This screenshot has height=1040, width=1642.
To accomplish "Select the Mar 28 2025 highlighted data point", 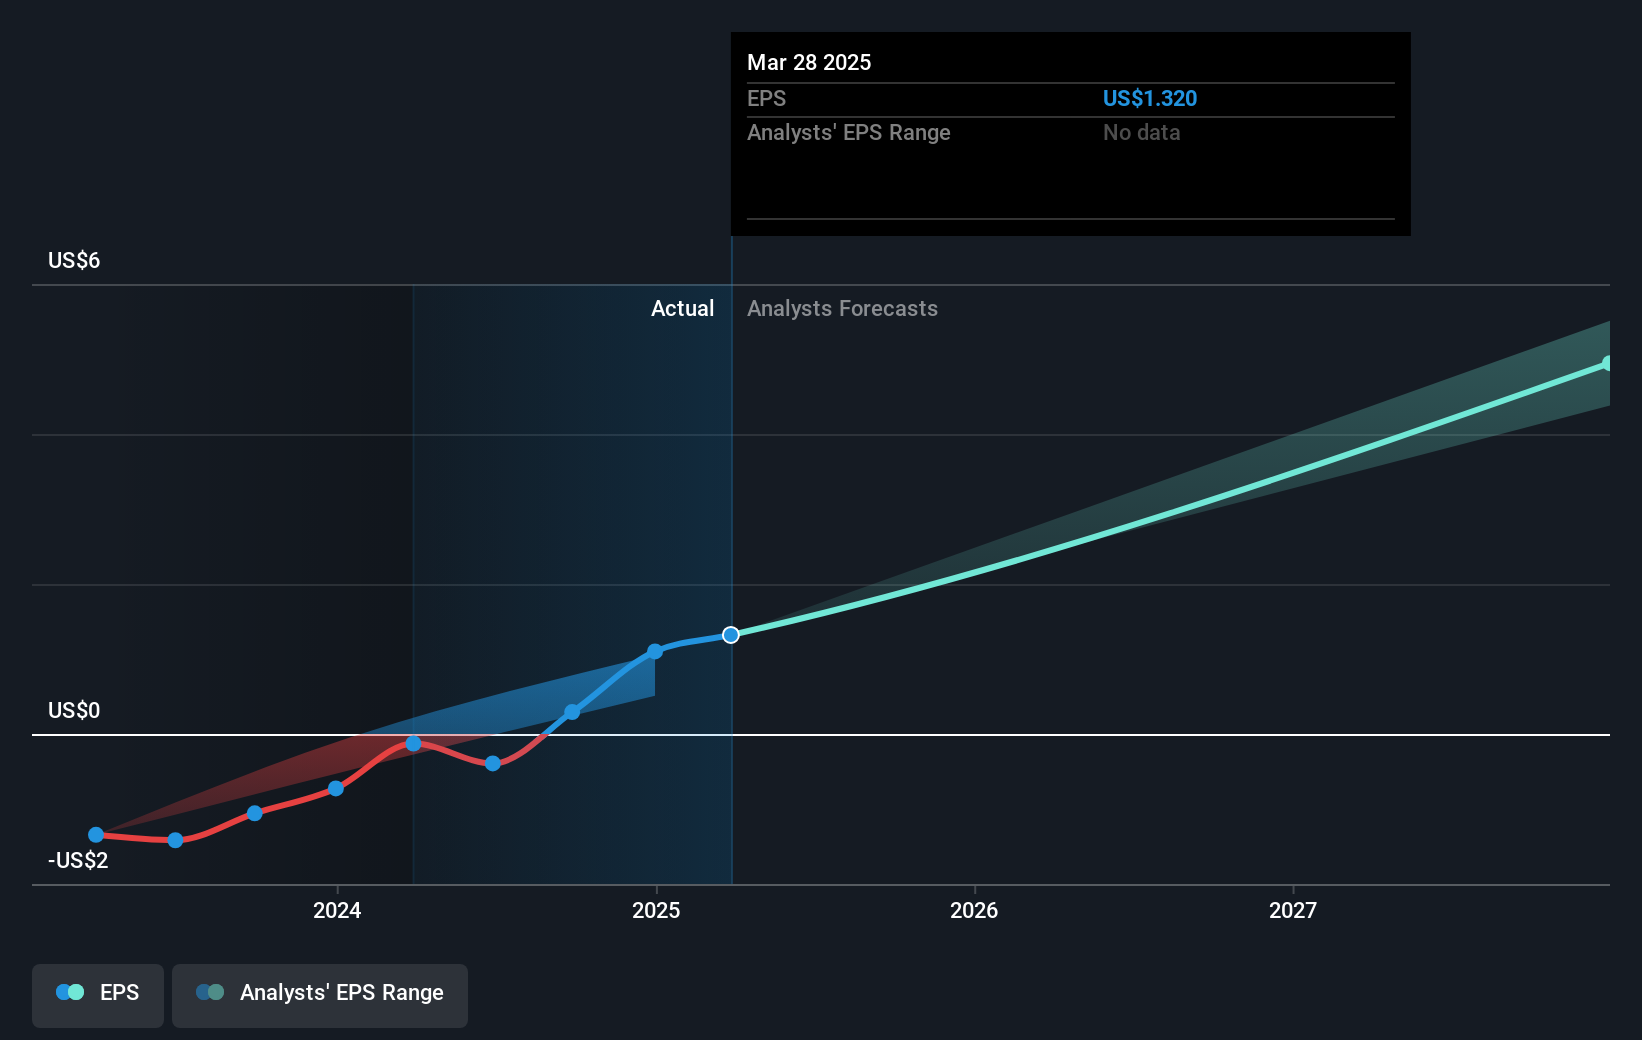I will pos(731,635).
